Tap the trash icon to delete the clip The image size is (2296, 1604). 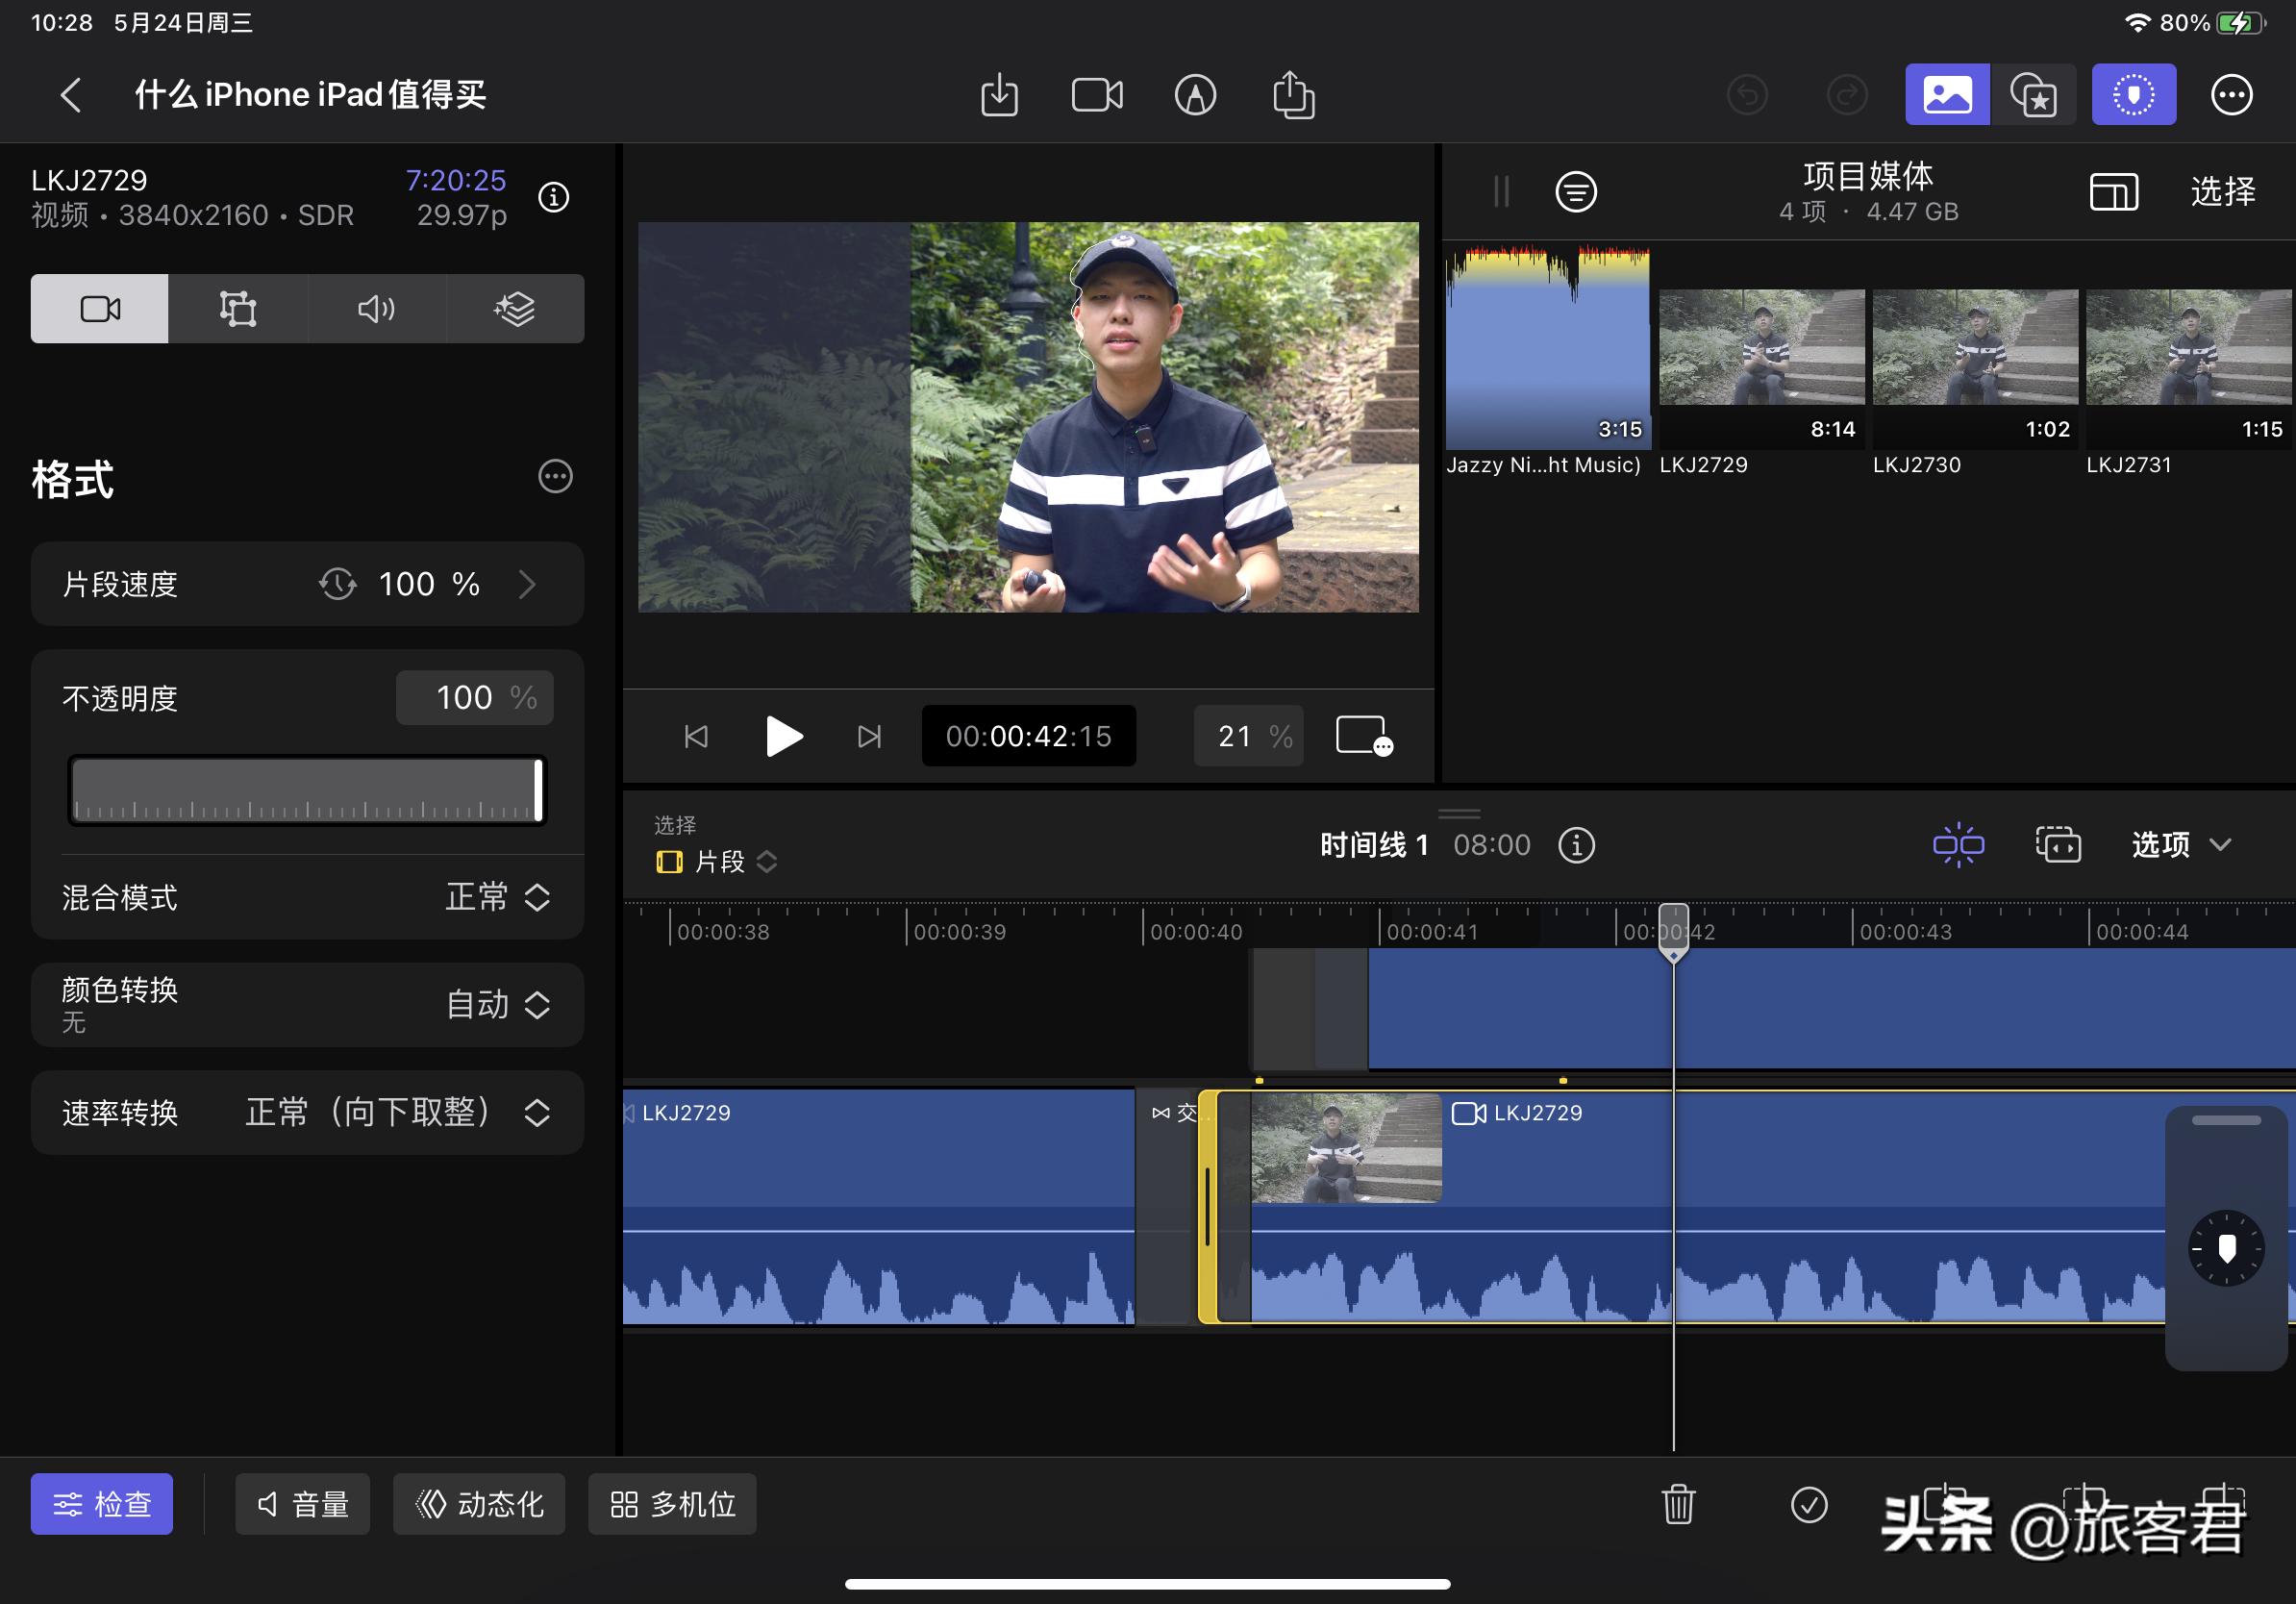(x=1678, y=1503)
